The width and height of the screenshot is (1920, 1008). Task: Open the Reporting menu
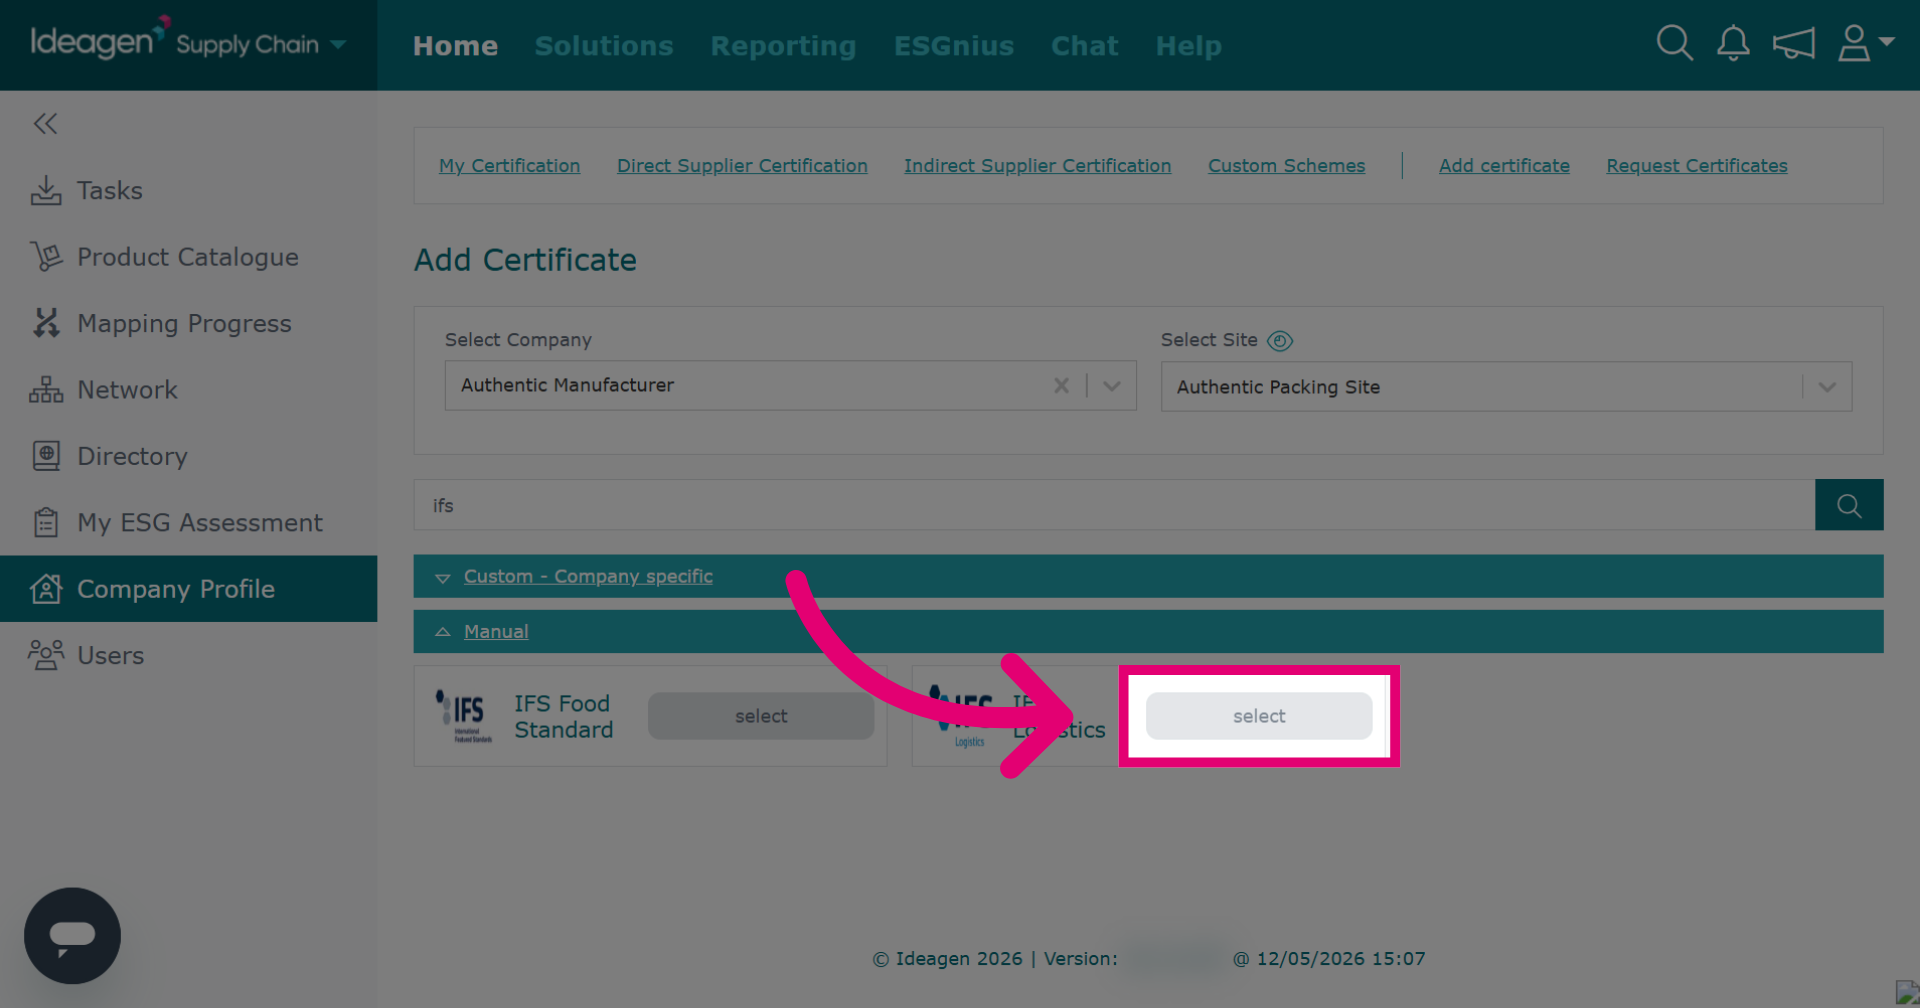point(783,46)
